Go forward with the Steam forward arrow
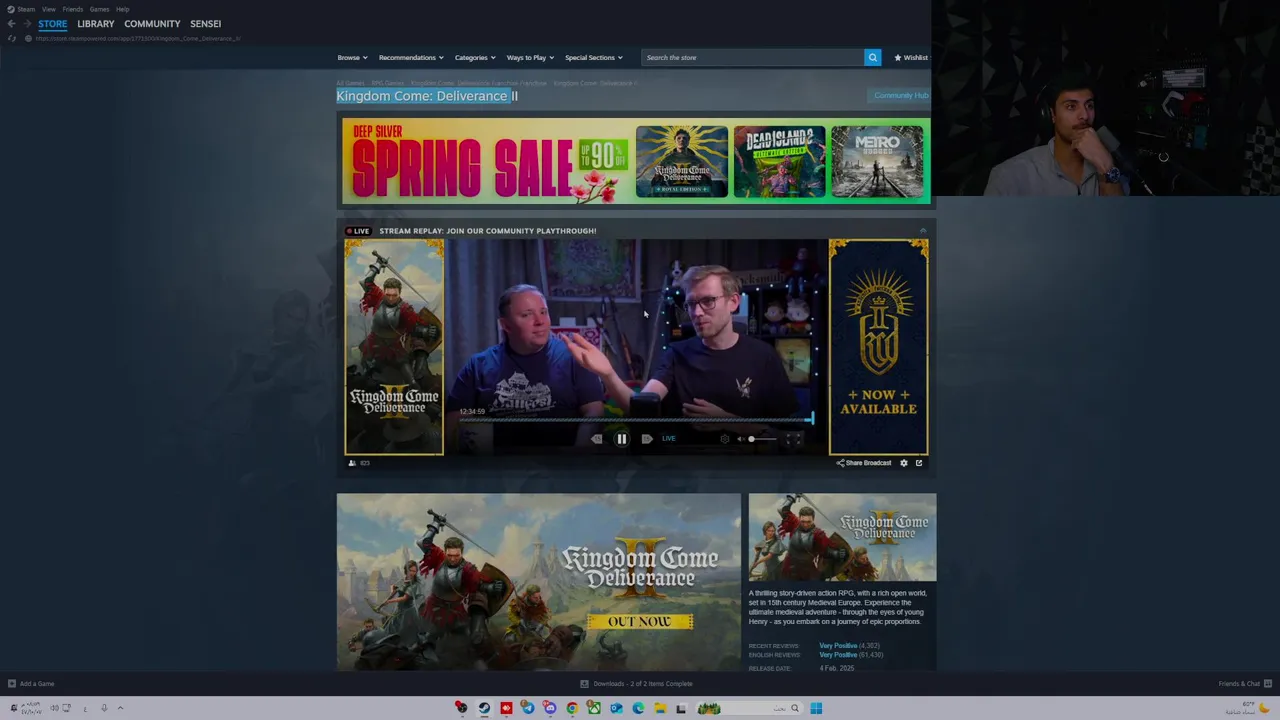The image size is (1280, 720). 27,23
